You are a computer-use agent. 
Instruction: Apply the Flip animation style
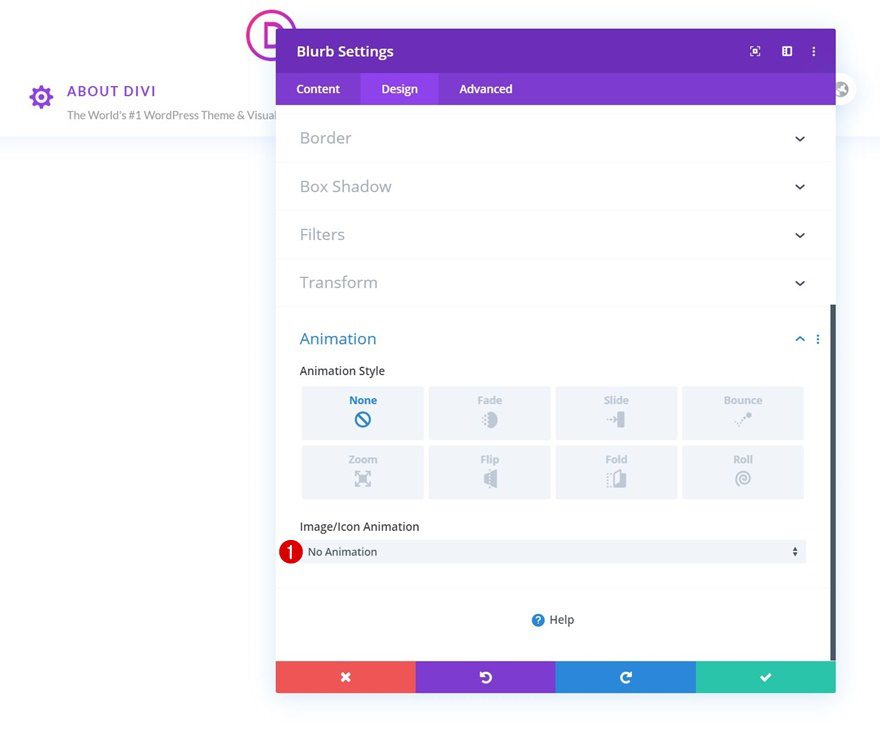(489, 473)
